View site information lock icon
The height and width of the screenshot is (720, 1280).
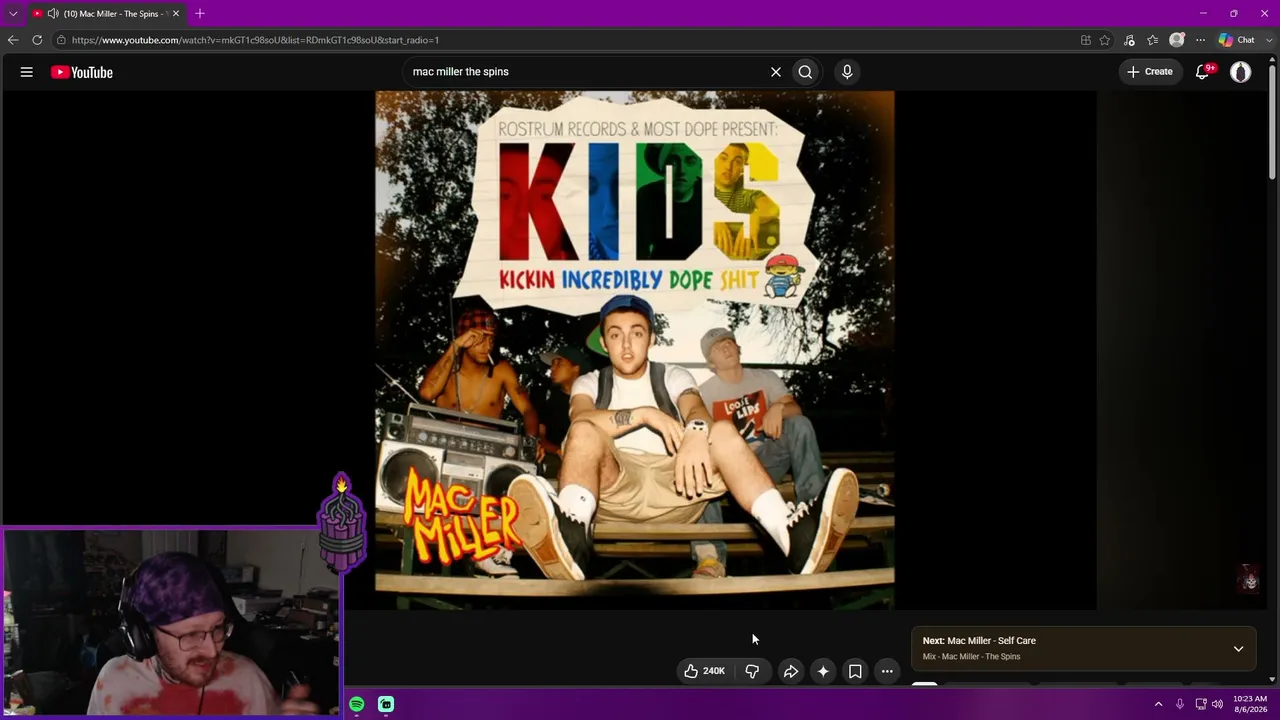coord(61,40)
